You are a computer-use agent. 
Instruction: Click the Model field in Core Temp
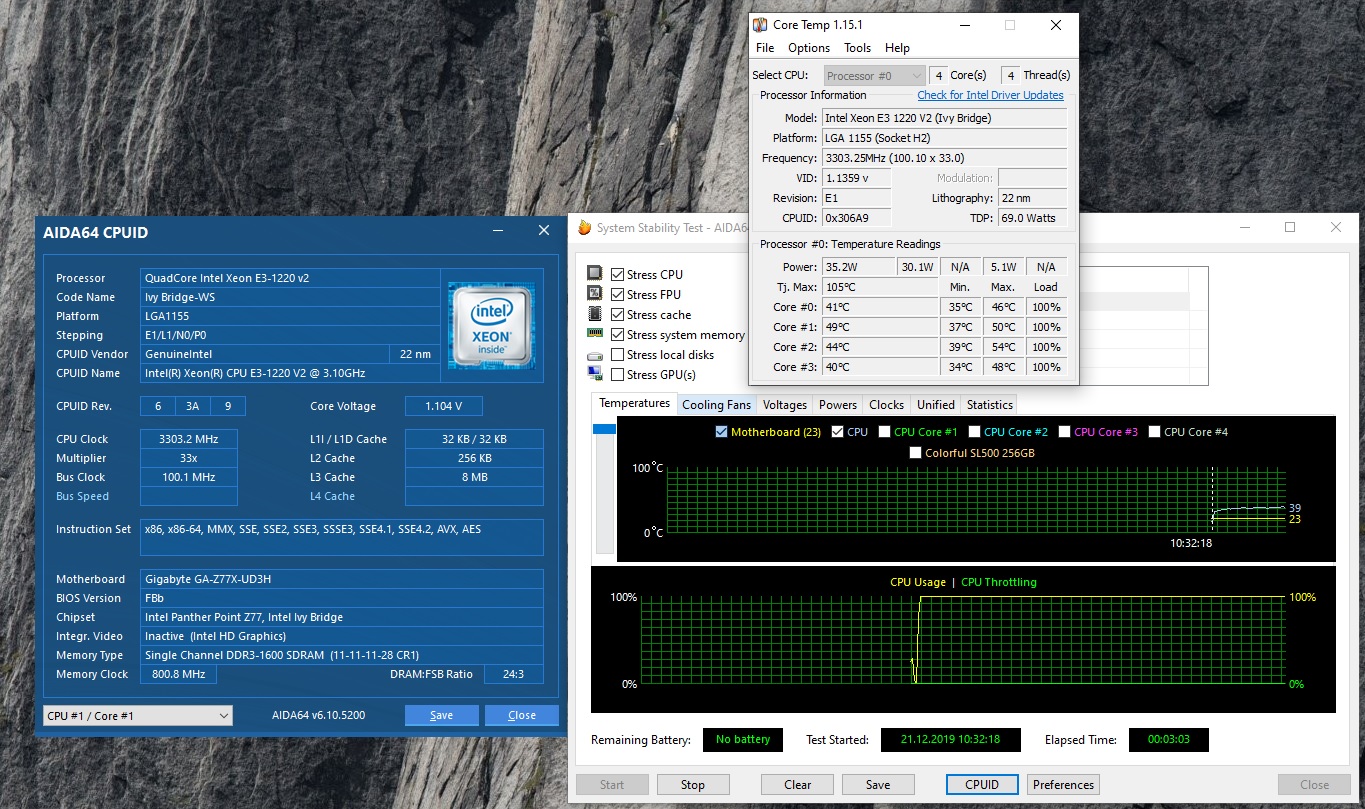944,118
